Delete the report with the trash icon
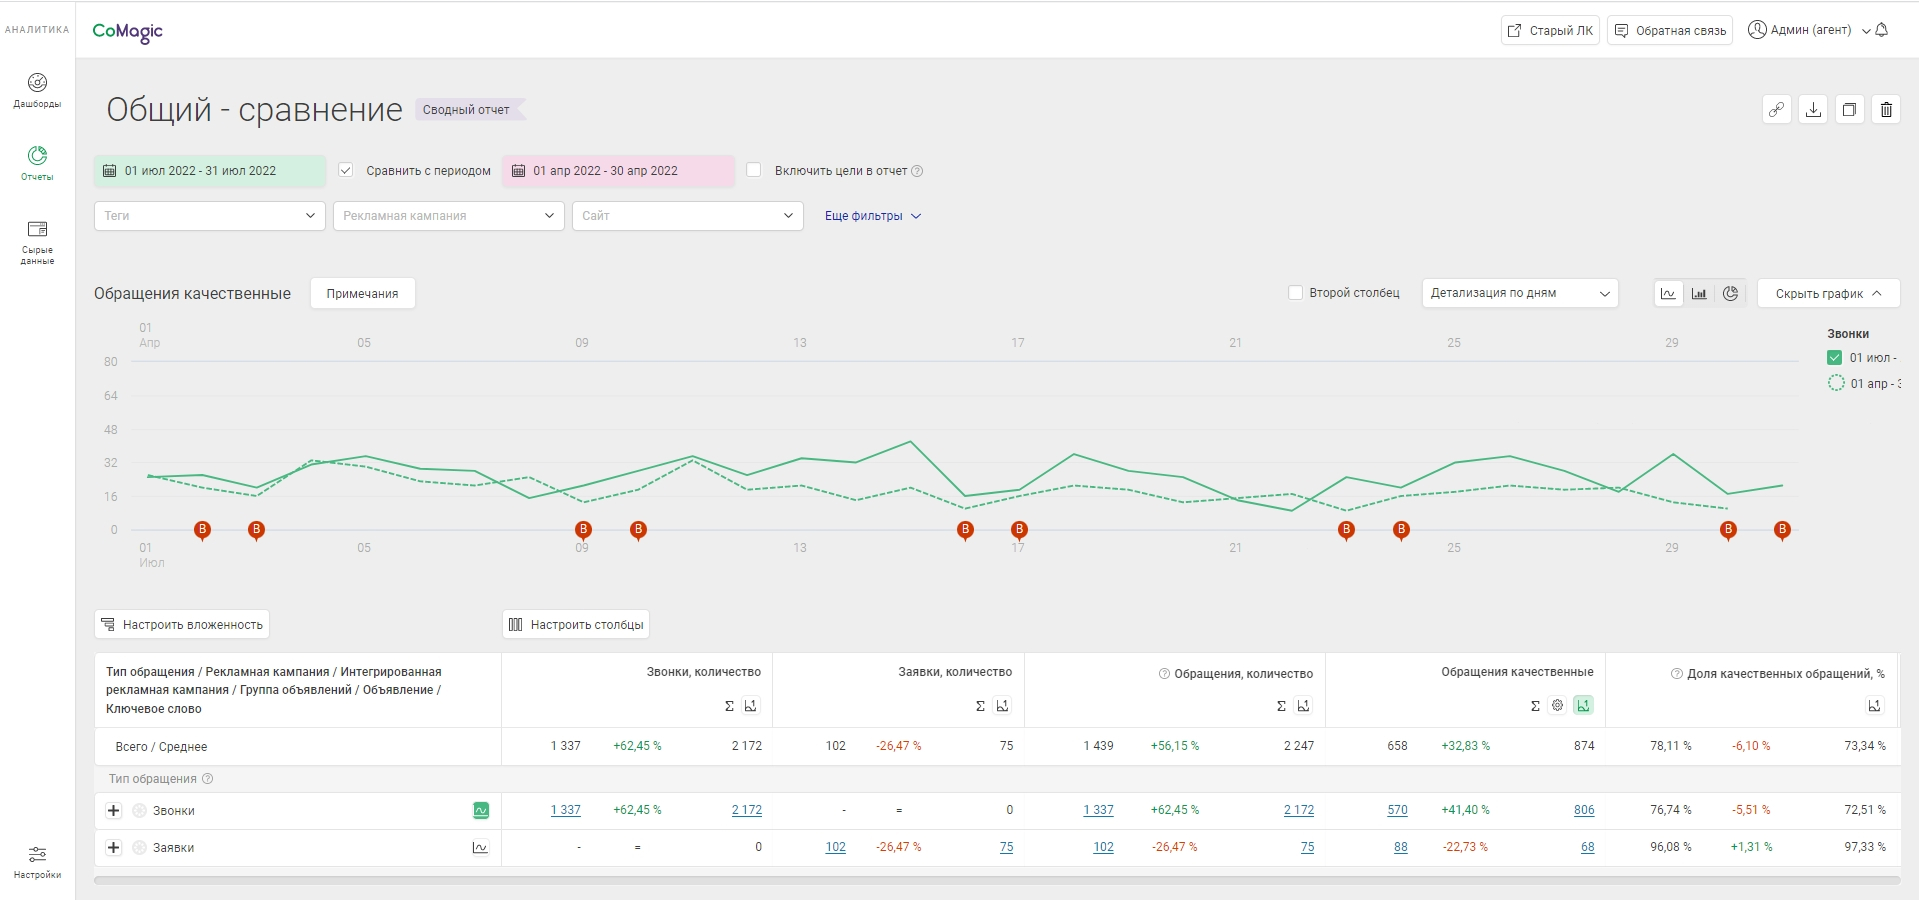 (1886, 110)
